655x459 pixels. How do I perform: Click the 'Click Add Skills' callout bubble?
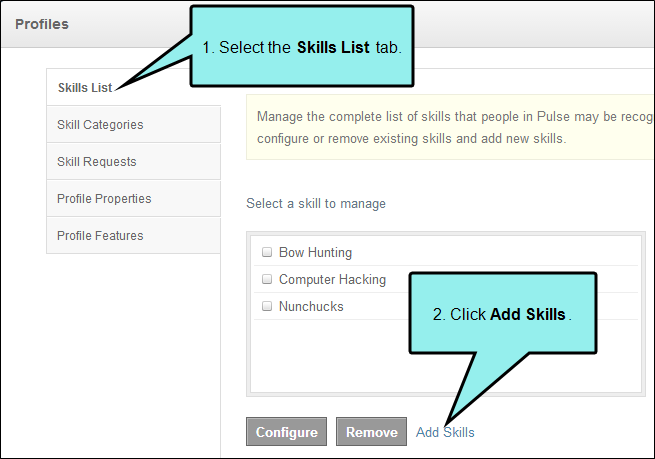pyautogui.click(x=503, y=314)
